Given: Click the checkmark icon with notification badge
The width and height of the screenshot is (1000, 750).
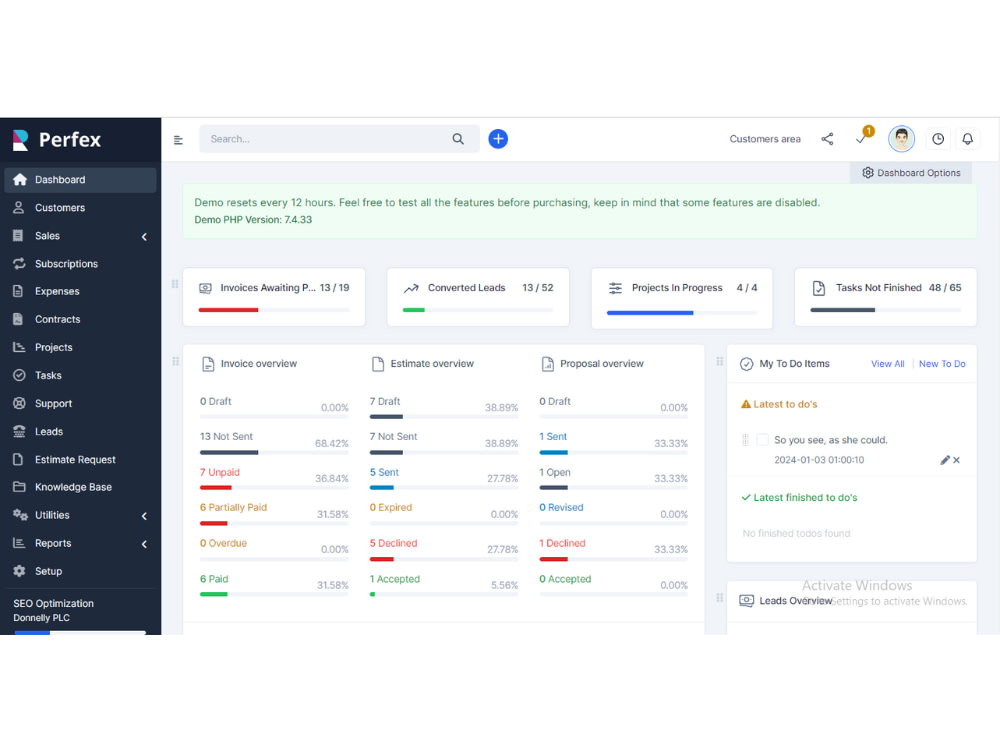Looking at the screenshot, I should tap(861, 141).
